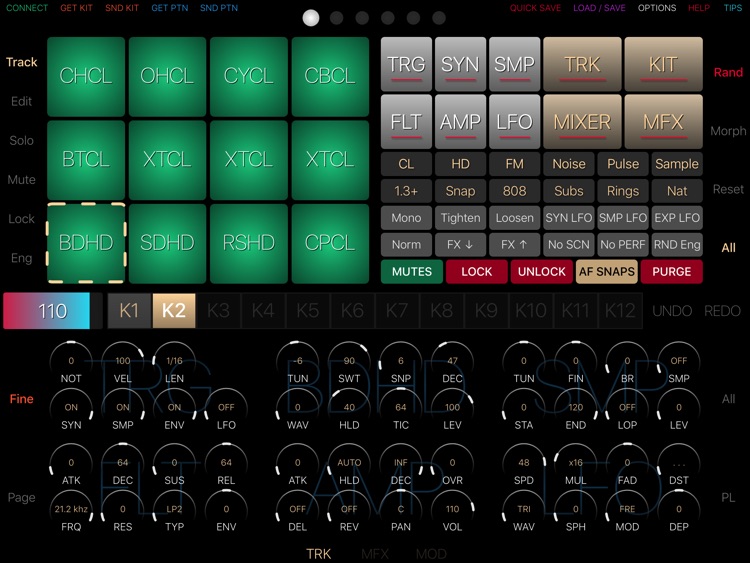Toggle the AMP randomize section
The height and width of the screenshot is (563, 750).
pos(460,121)
